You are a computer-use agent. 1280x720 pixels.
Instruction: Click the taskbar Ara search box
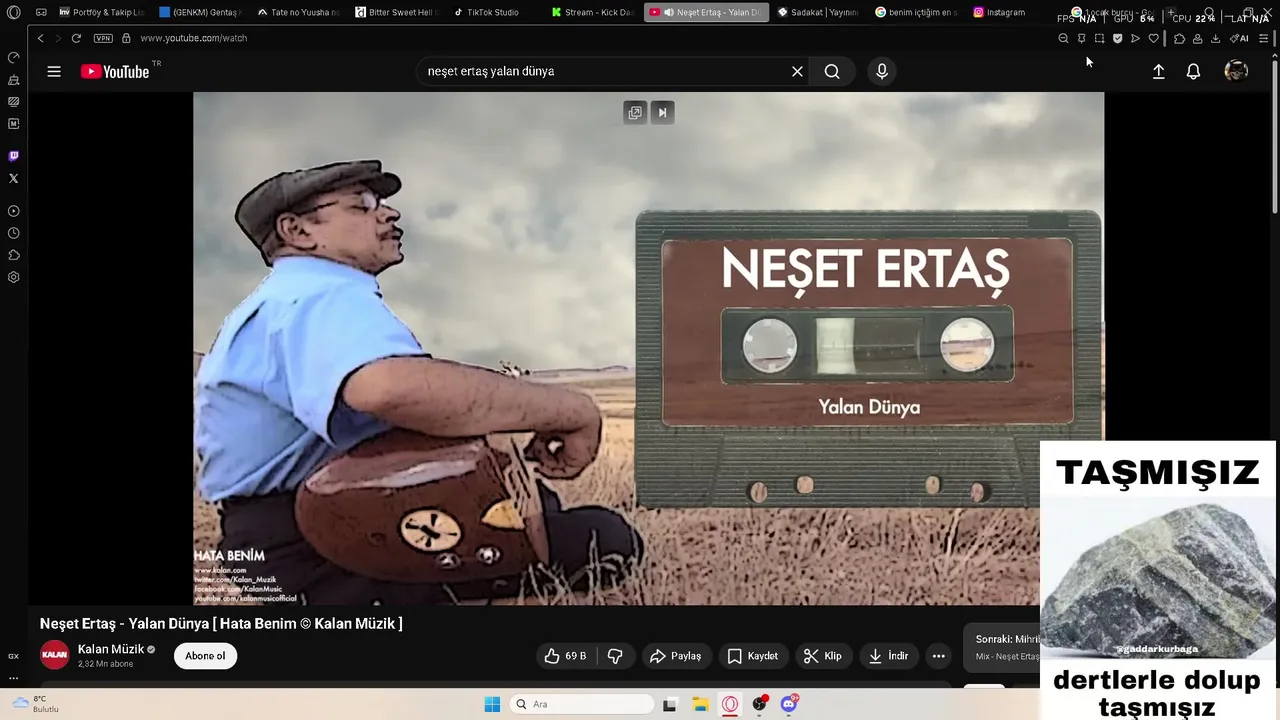(581, 704)
